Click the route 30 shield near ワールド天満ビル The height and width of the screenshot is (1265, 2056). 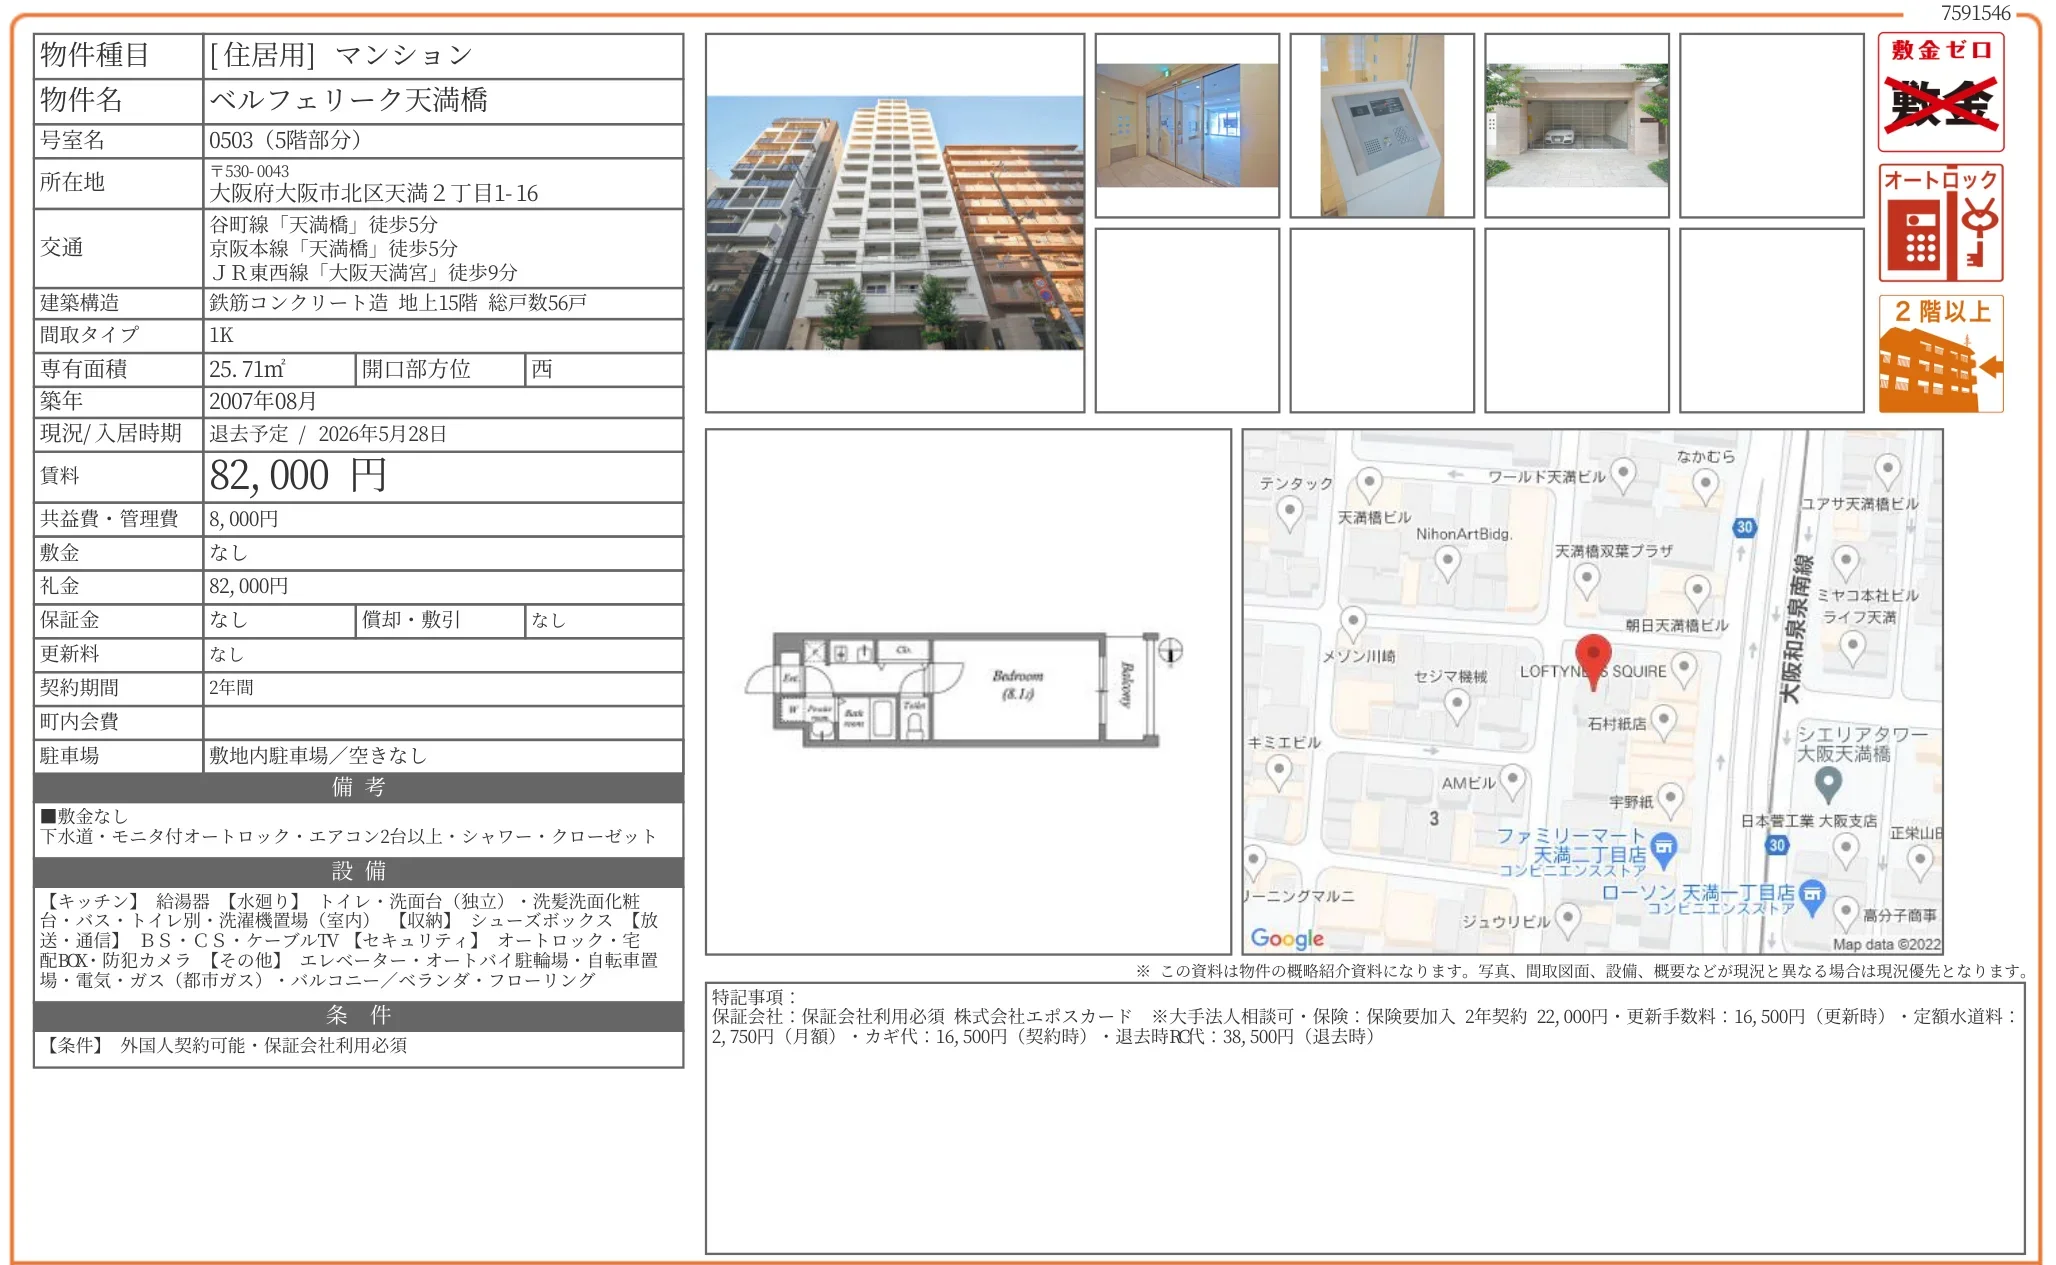click(x=1744, y=527)
